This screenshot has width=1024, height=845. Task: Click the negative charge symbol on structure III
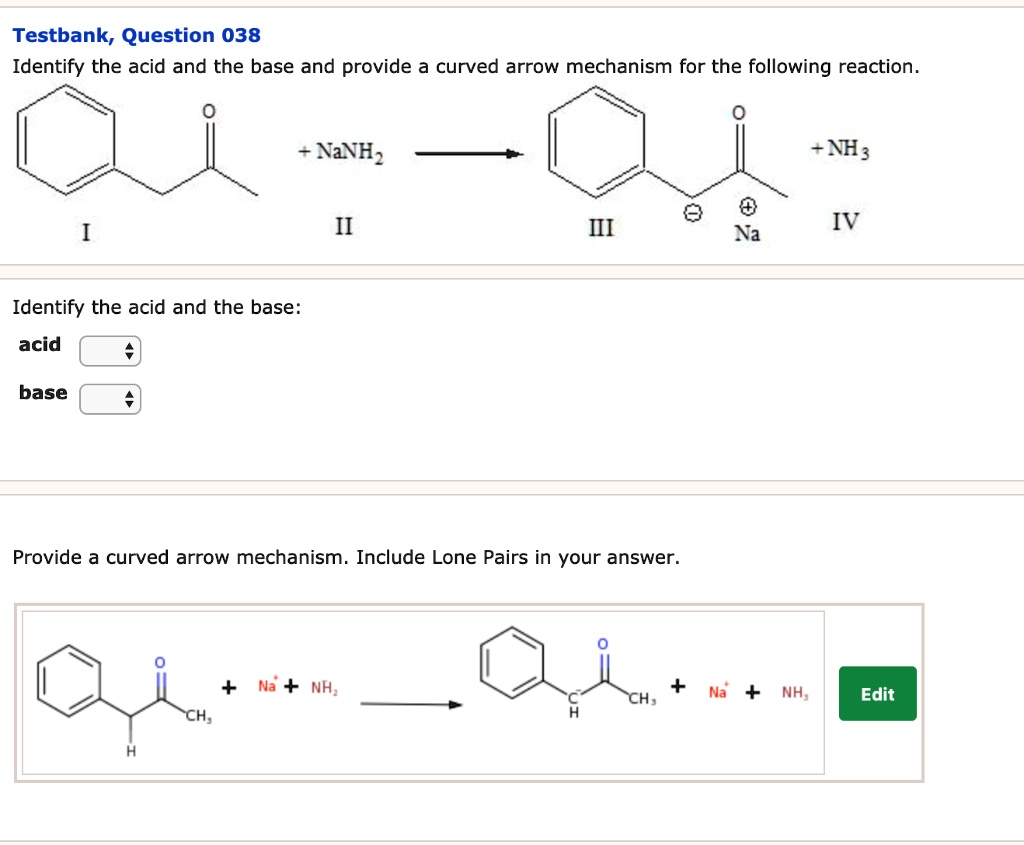click(693, 210)
